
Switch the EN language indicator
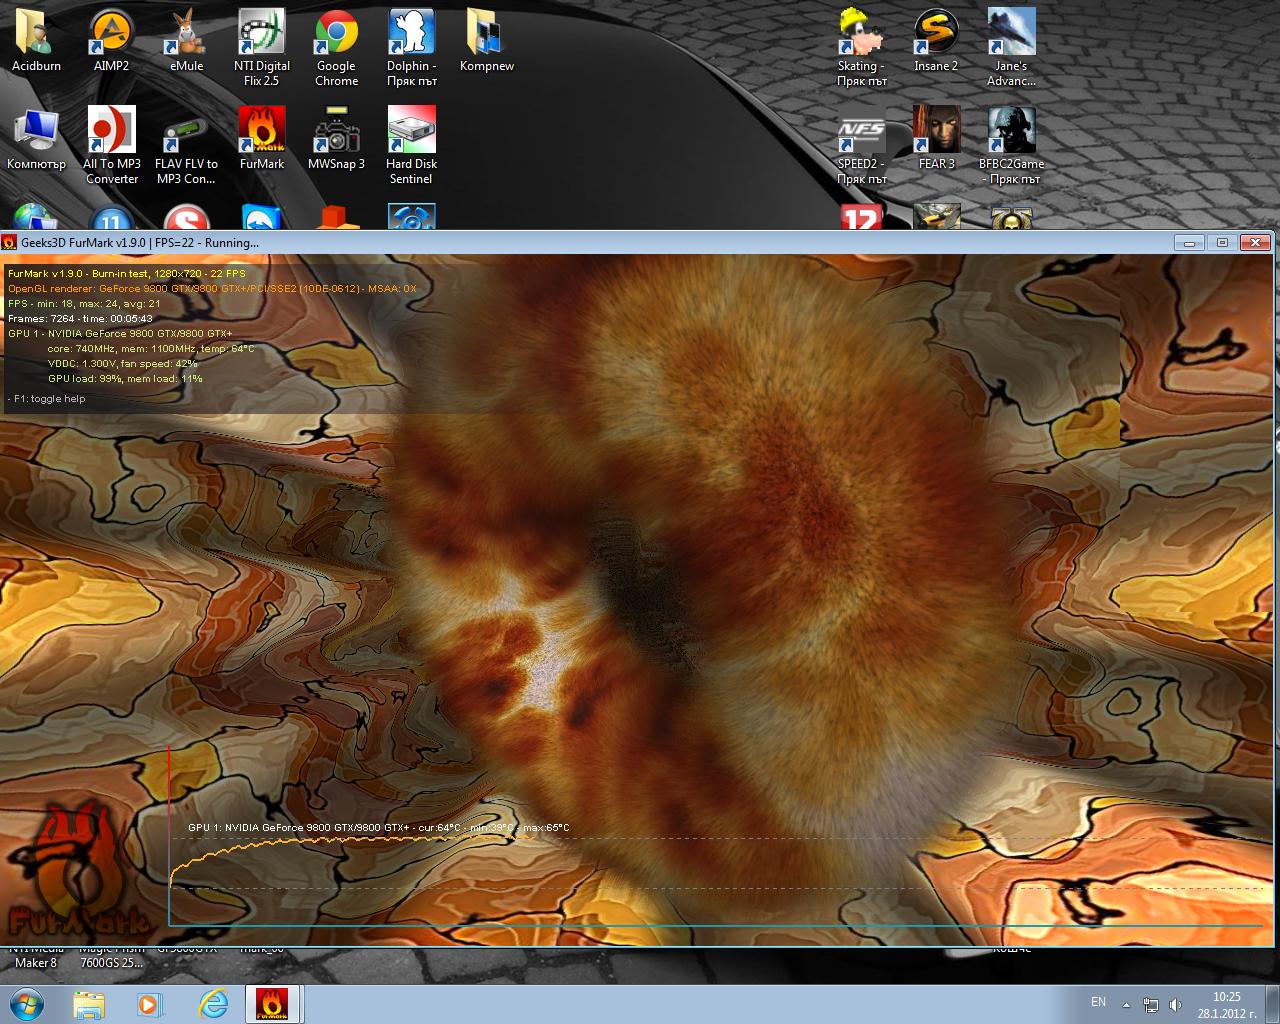point(1098,1002)
